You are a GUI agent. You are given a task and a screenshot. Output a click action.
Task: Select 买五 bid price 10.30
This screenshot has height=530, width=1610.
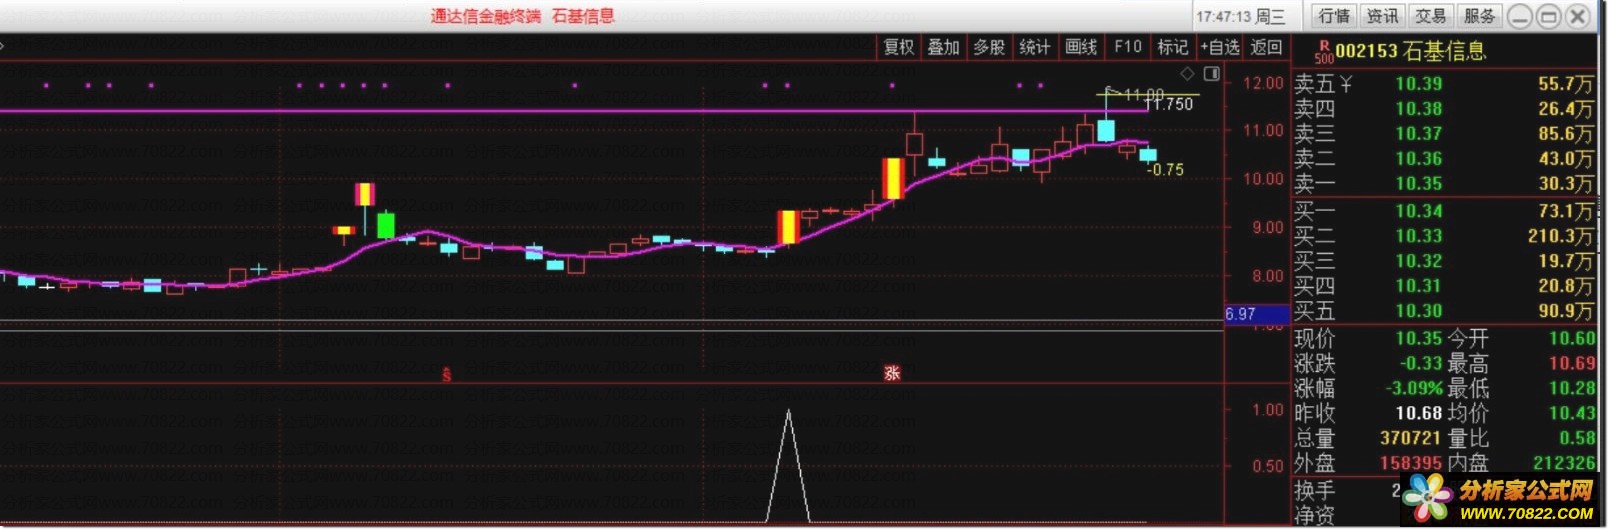(x=1418, y=311)
